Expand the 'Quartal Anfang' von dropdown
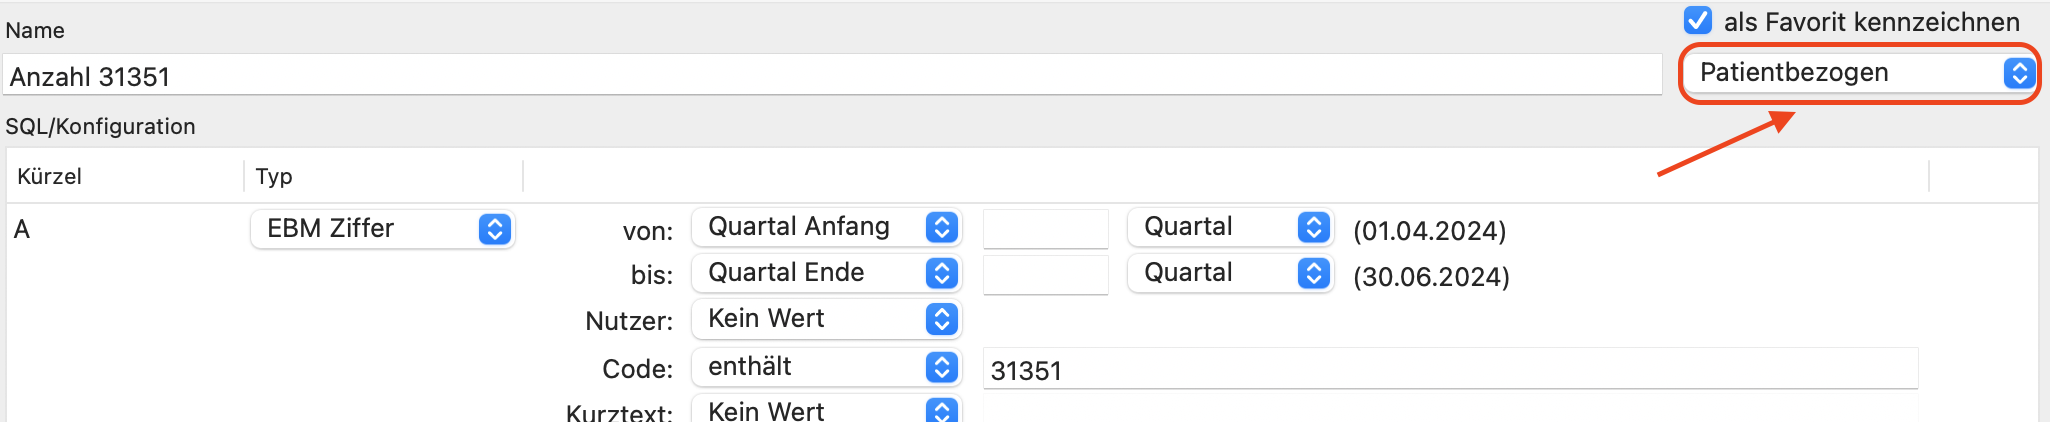The width and height of the screenshot is (2050, 422). click(826, 227)
